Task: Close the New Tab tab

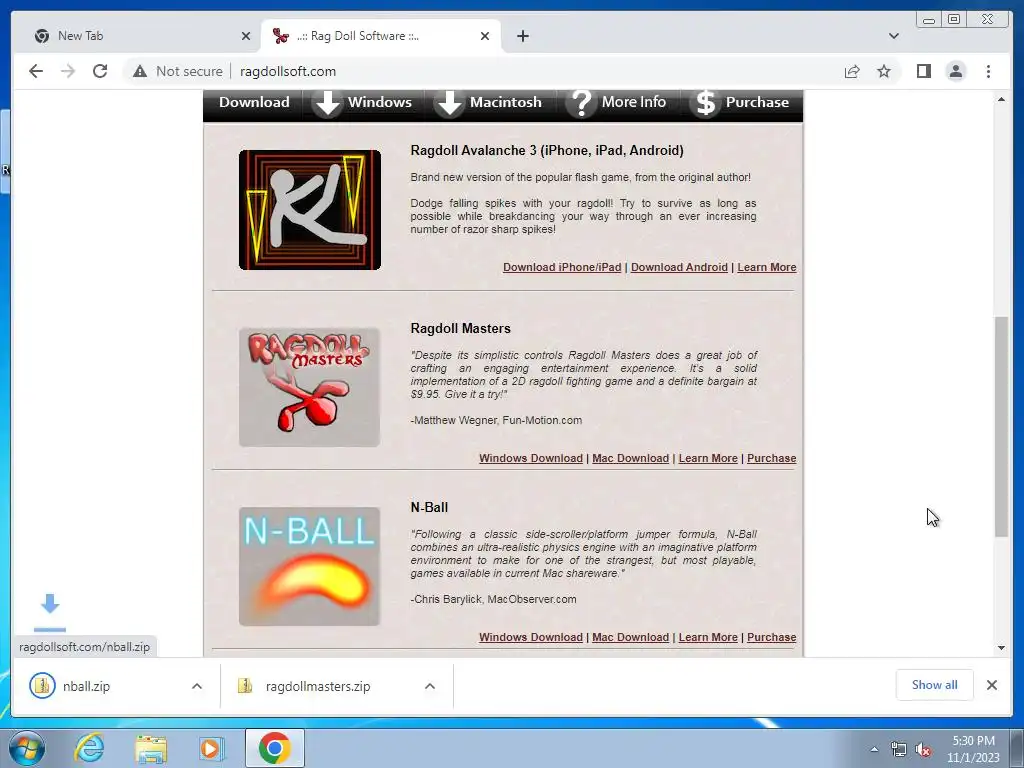Action: tap(246, 36)
